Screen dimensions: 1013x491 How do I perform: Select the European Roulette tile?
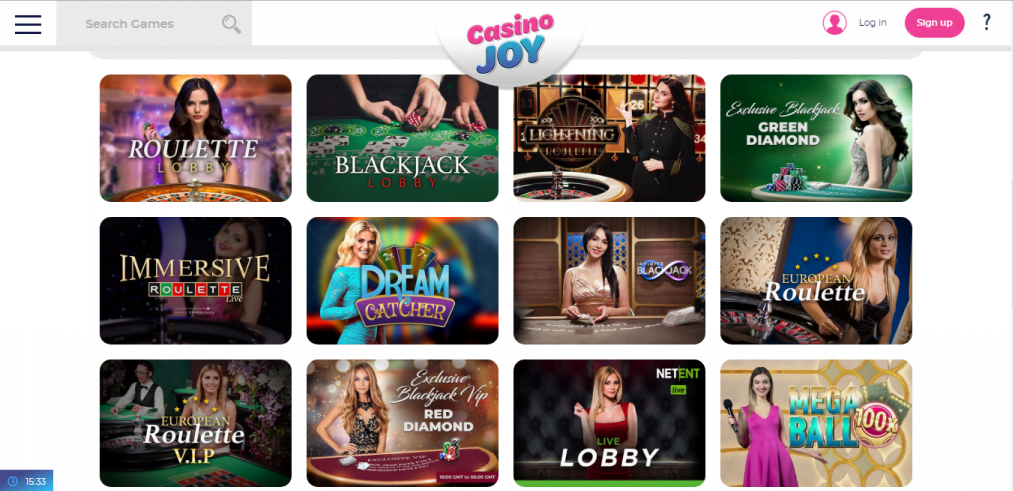click(x=816, y=280)
